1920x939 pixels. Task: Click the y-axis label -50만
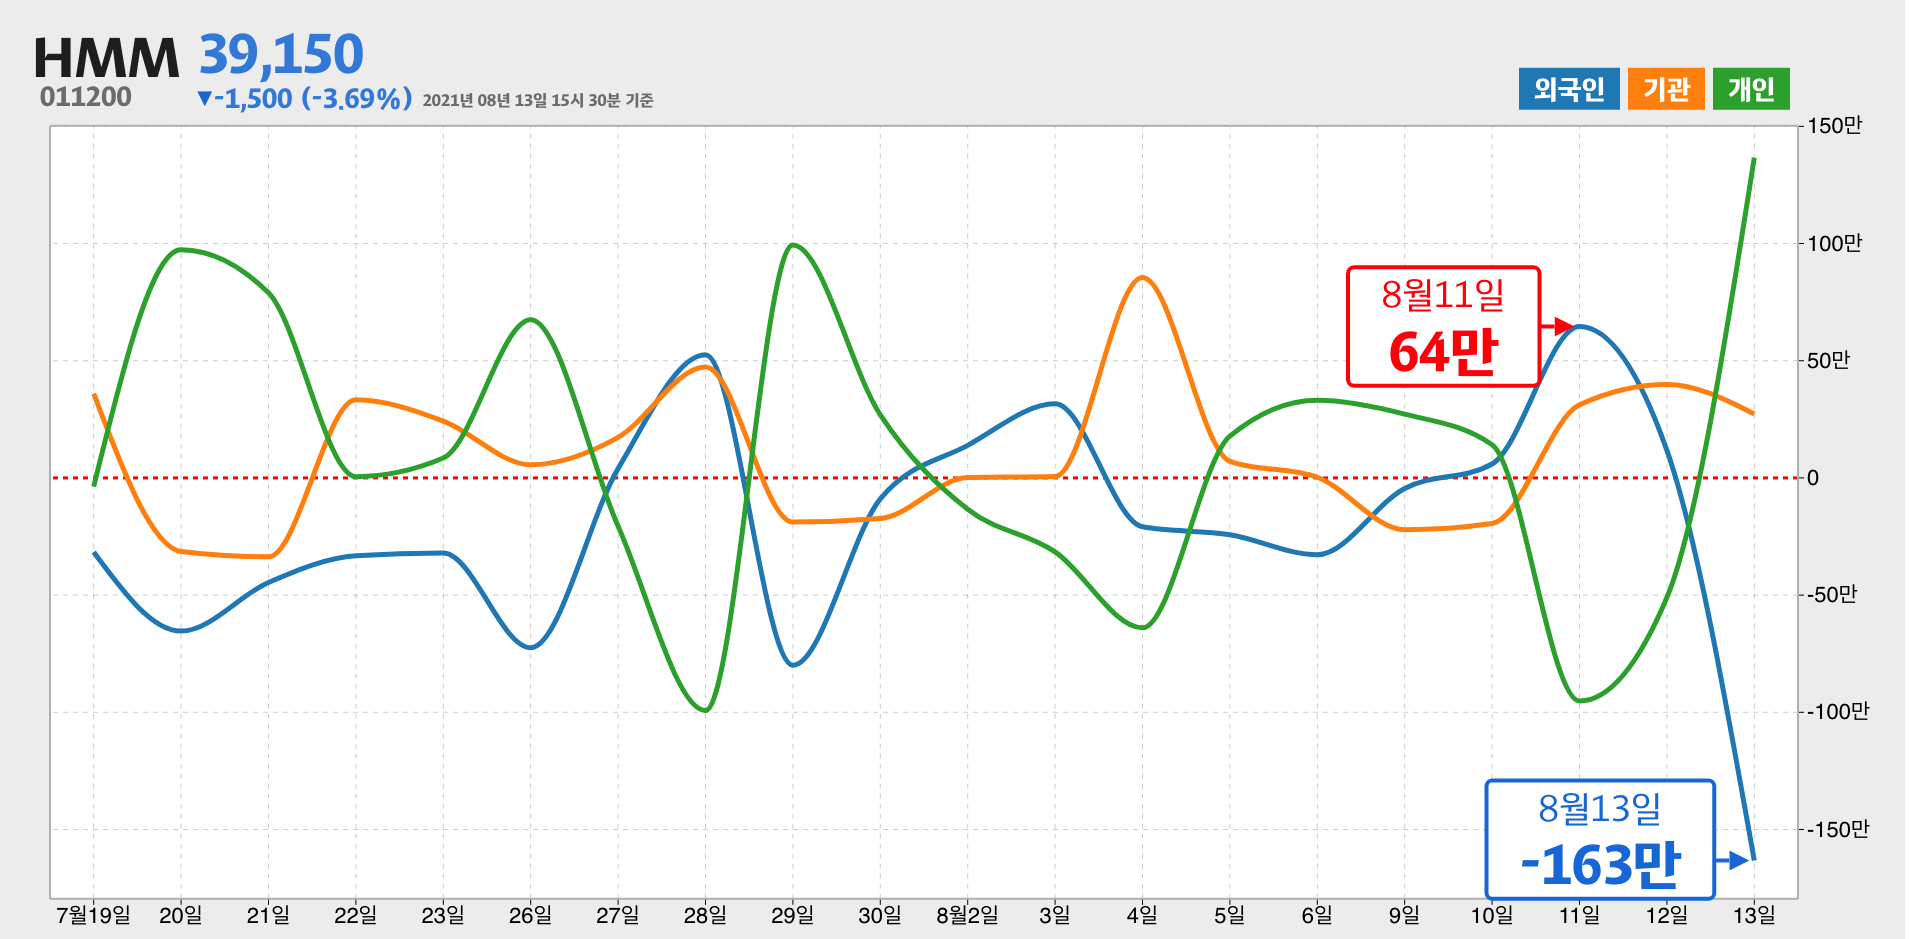(x=1832, y=595)
